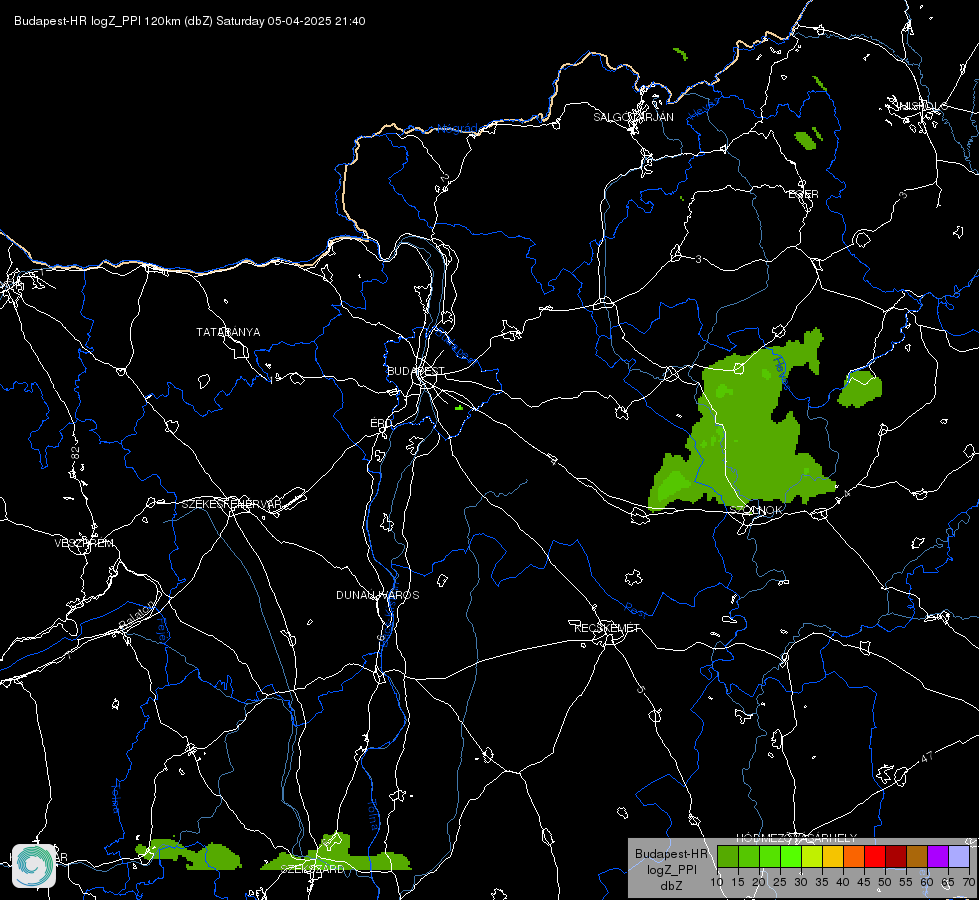Select the 55-60 dBZ brown legend swatch

coord(917,857)
